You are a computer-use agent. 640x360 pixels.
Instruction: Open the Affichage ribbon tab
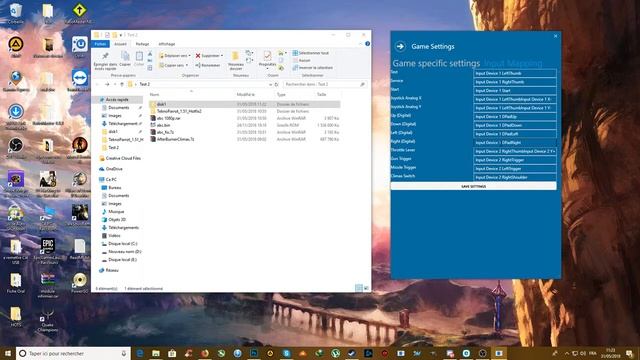click(x=167, y=44)
